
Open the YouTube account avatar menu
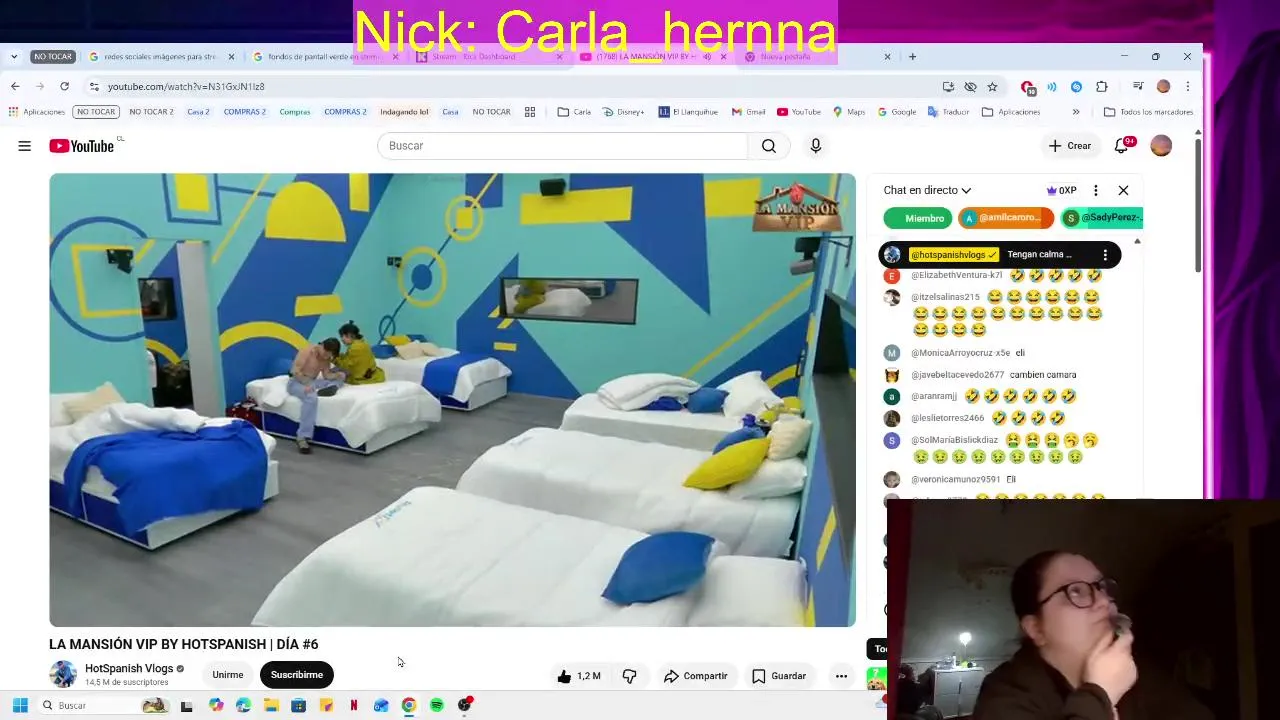click(x=1161, y=146)
